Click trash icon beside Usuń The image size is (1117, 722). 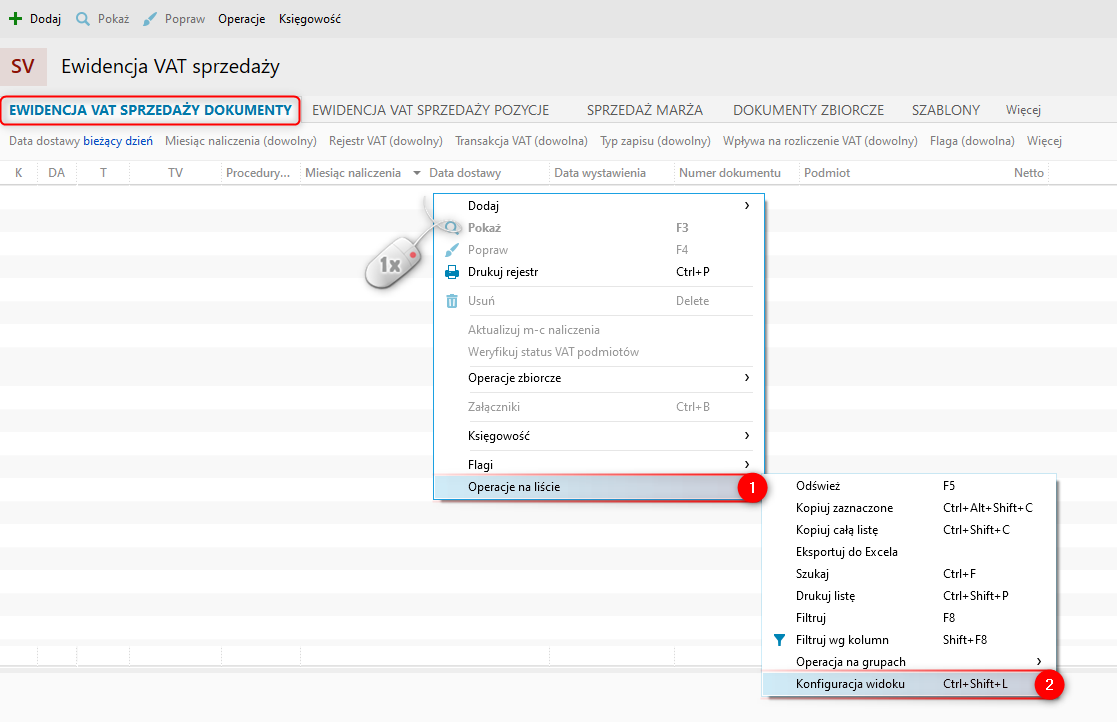[x=452, y=301]
